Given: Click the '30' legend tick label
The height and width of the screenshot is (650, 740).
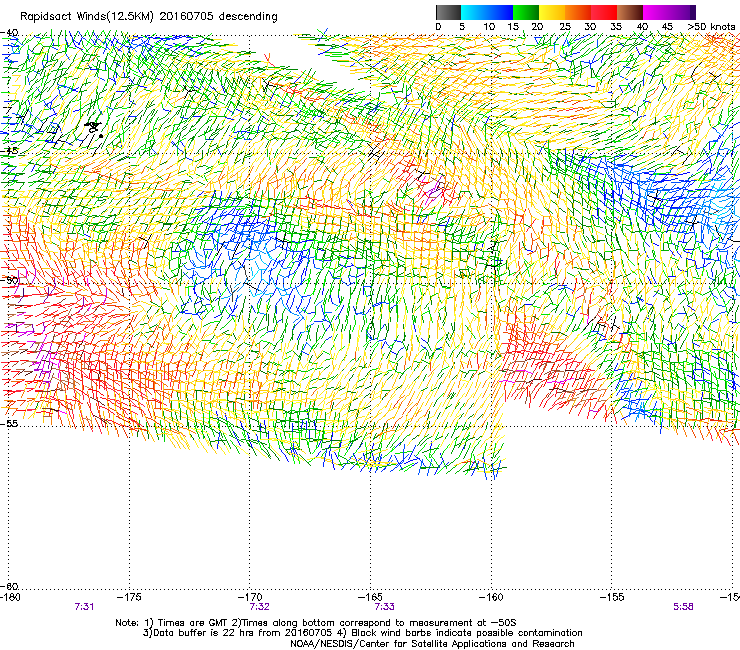Looking at the screenshot, I should pos(590,27).
